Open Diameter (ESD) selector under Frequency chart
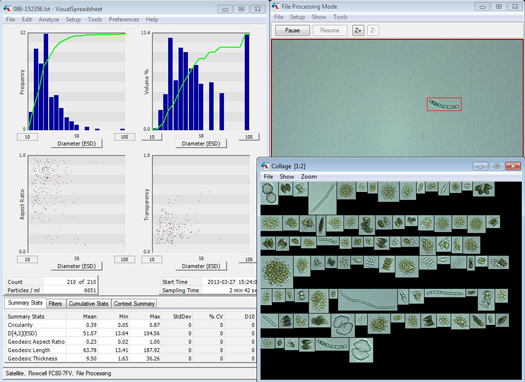This screenshot has height=382, width=525. tap(77, 144)
